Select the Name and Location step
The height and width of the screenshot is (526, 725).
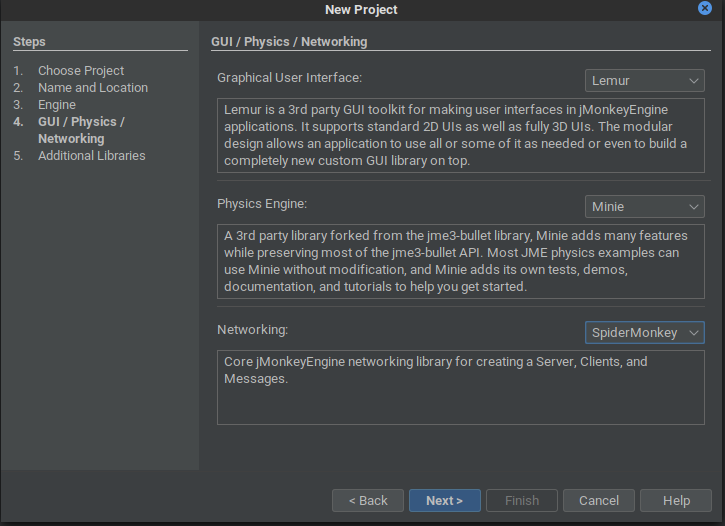tap(93, 88)
